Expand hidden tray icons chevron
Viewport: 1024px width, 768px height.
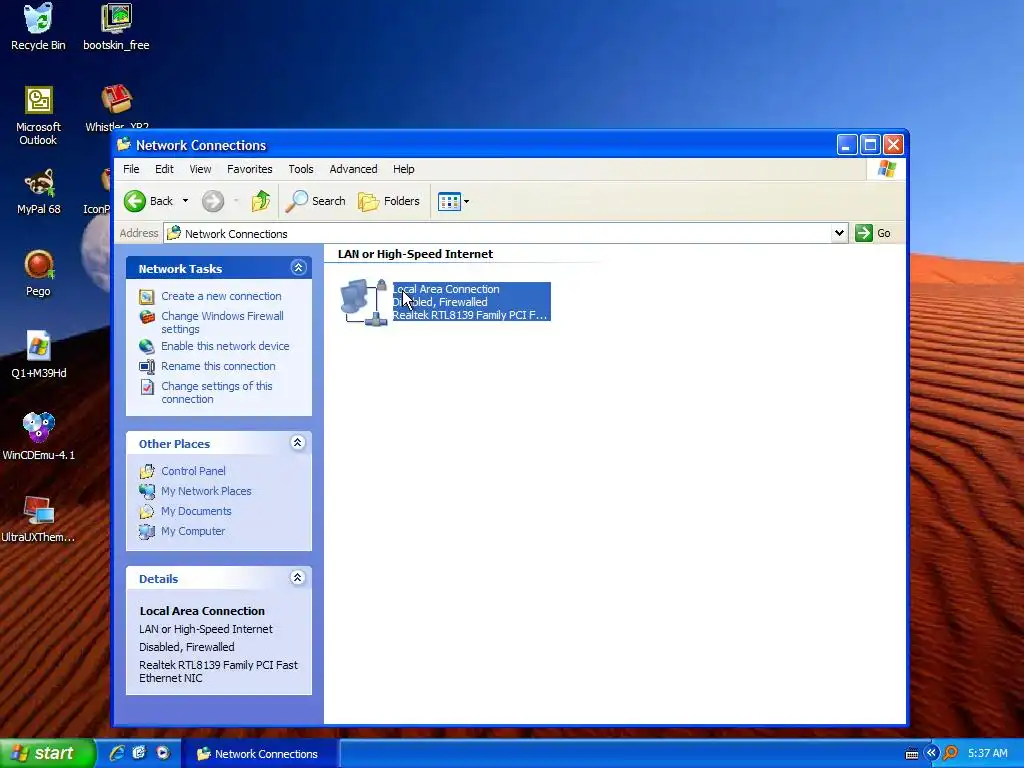pos(931,753)
